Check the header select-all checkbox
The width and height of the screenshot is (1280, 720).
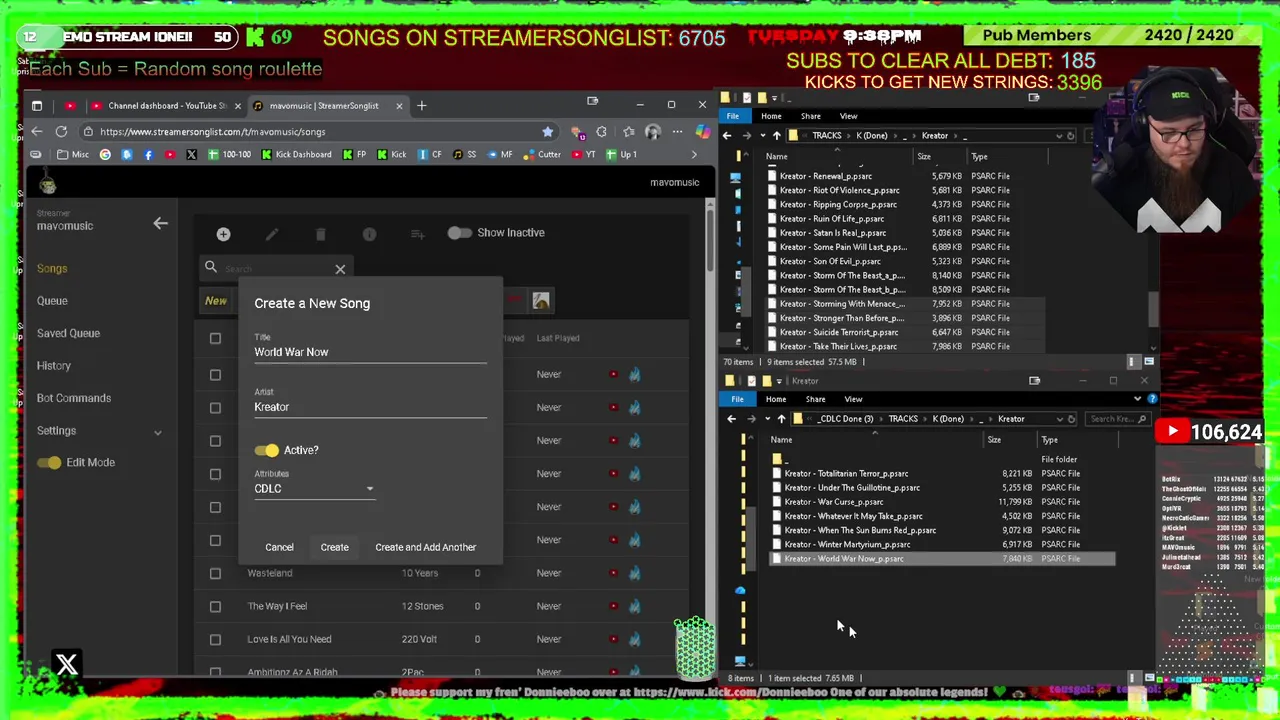pos(215,338)
